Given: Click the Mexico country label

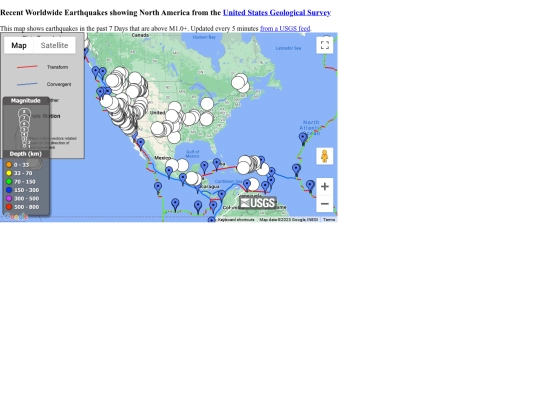Looking at the screenshot, I should click(163, 158).
